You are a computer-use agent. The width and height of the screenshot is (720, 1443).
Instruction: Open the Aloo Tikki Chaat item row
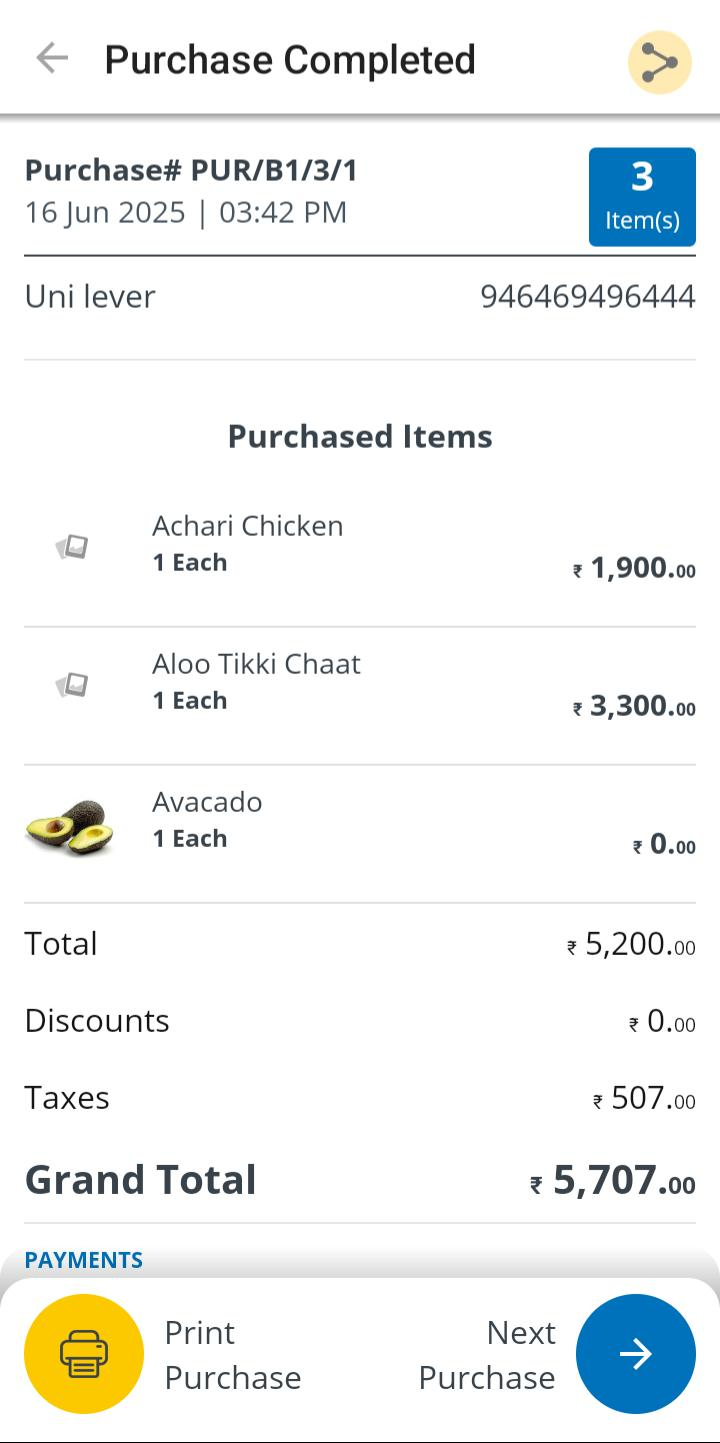point(360,685)
